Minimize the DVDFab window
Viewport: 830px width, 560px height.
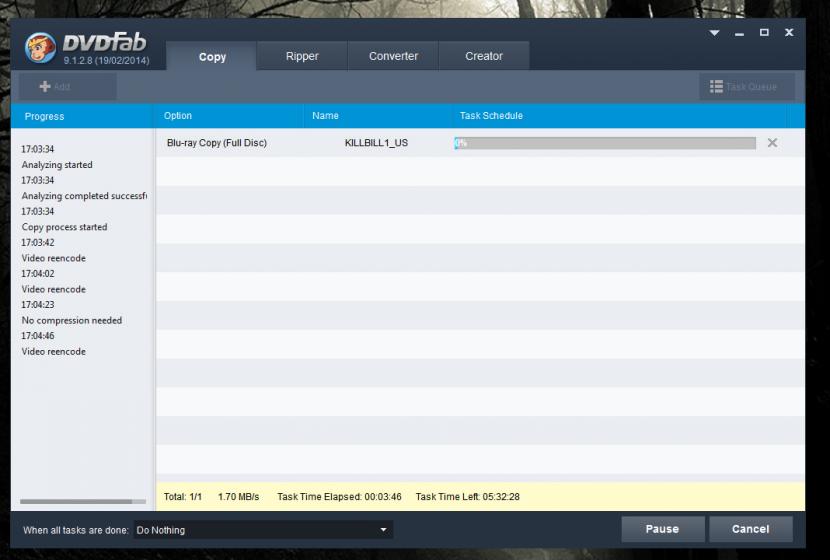click(x=739, y=34)
